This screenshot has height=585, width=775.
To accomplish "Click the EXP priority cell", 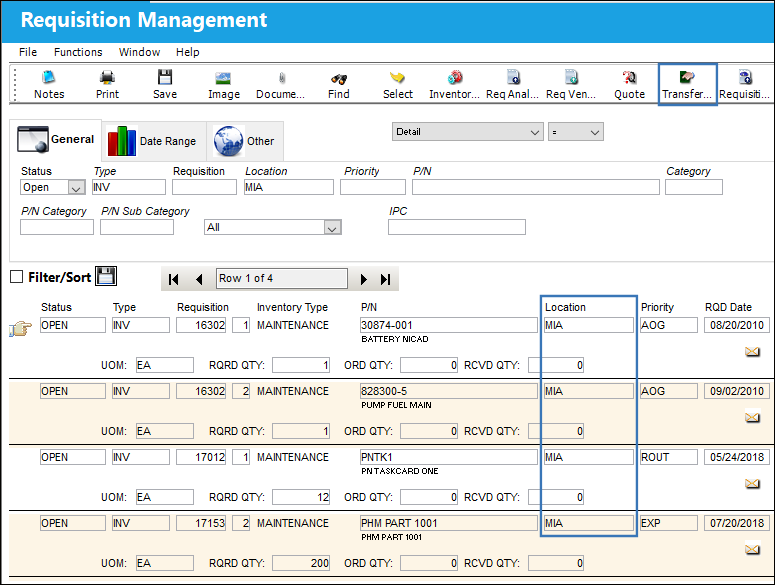I will [669, 523].
